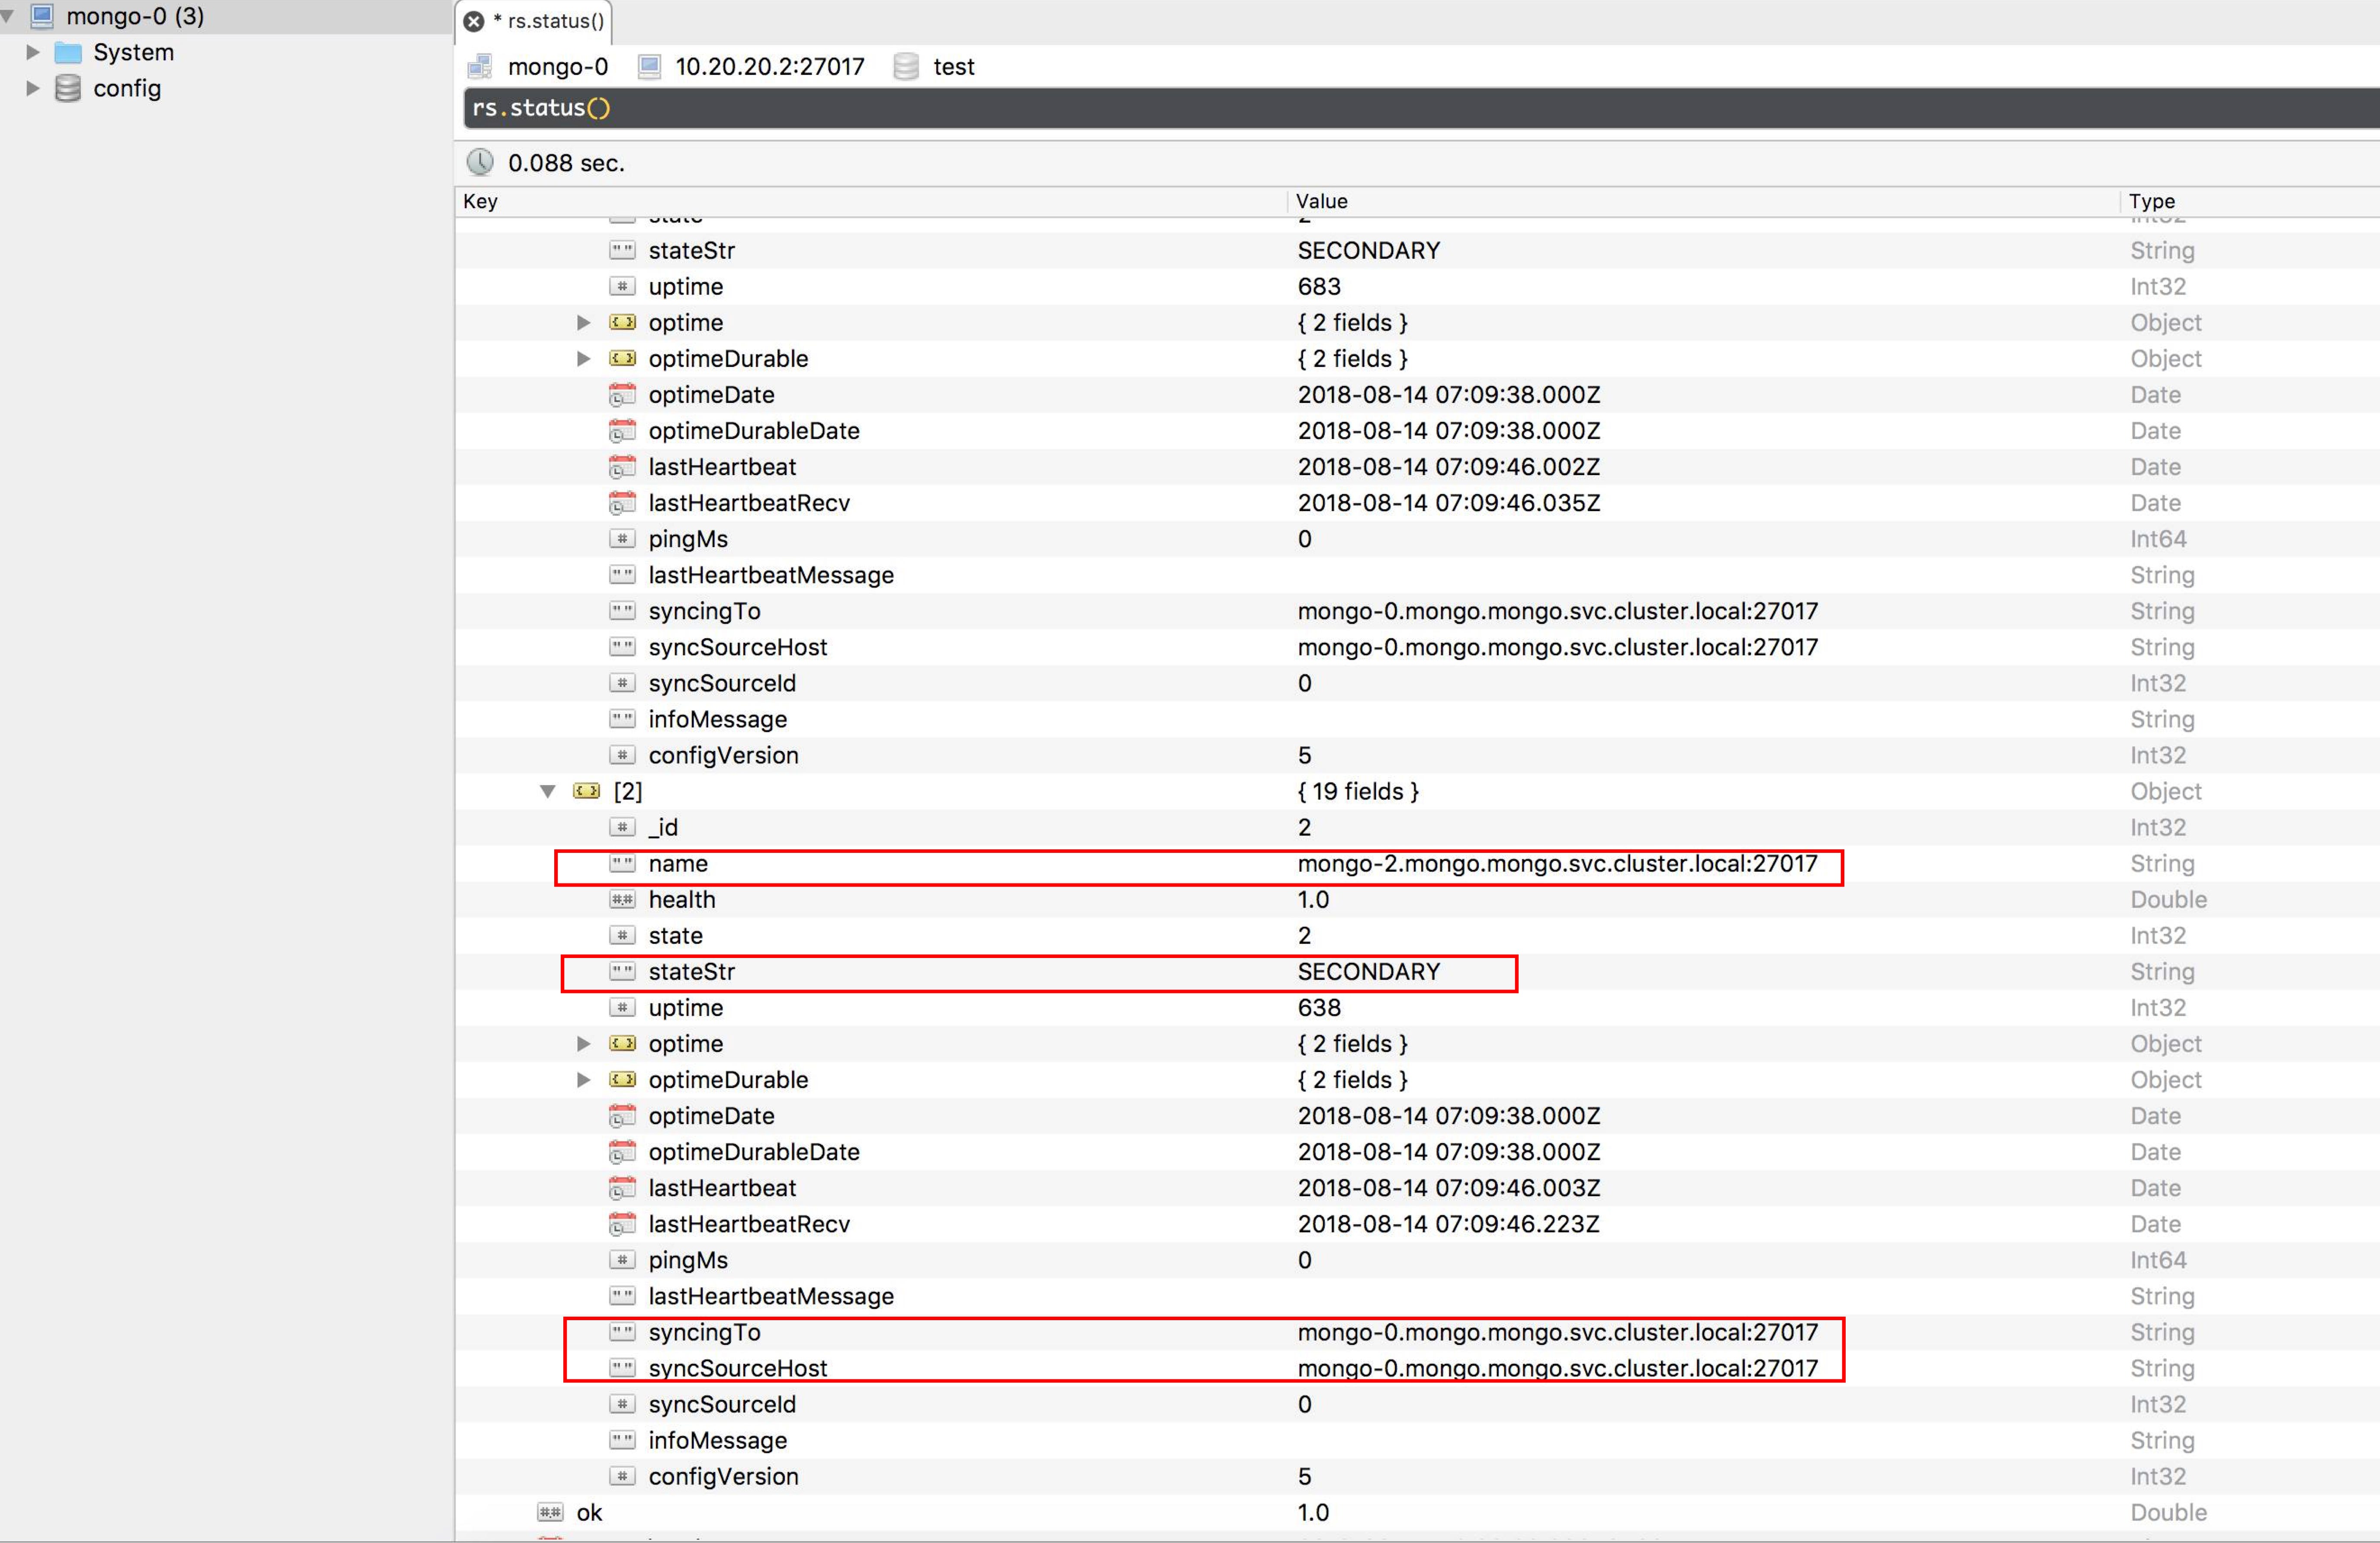Select infoMessage row under member [2]
Screen dimensions: 2380x1543
[1417, 1440]
